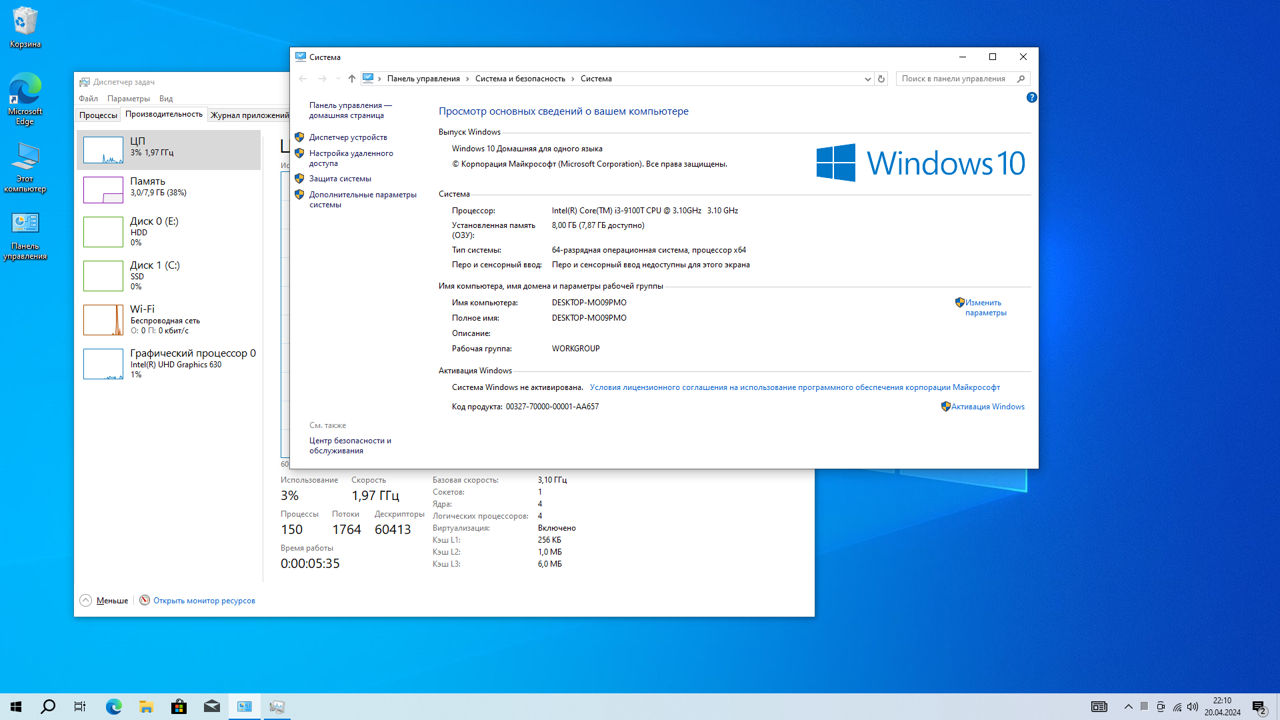Click the Control Panel taskbar window button
Image resolution: width=1280 pixels, height=720 pixels.
point(245,707)
